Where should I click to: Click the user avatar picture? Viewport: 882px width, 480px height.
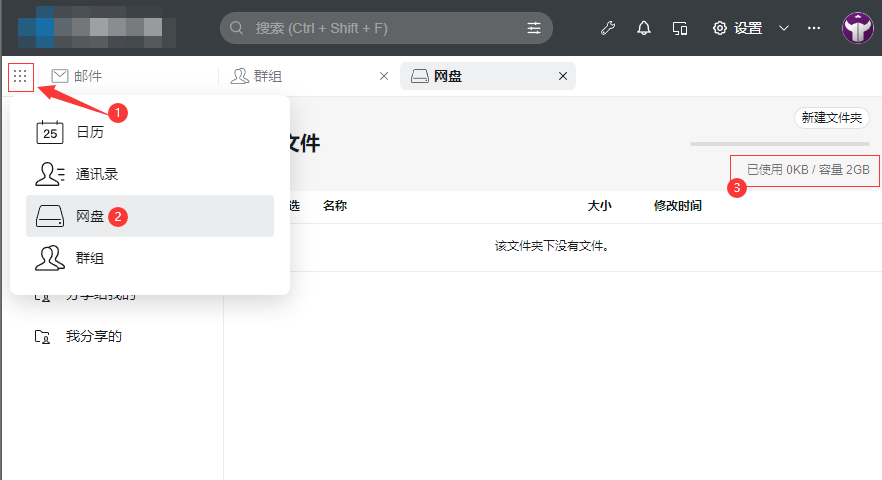point(857,28)
